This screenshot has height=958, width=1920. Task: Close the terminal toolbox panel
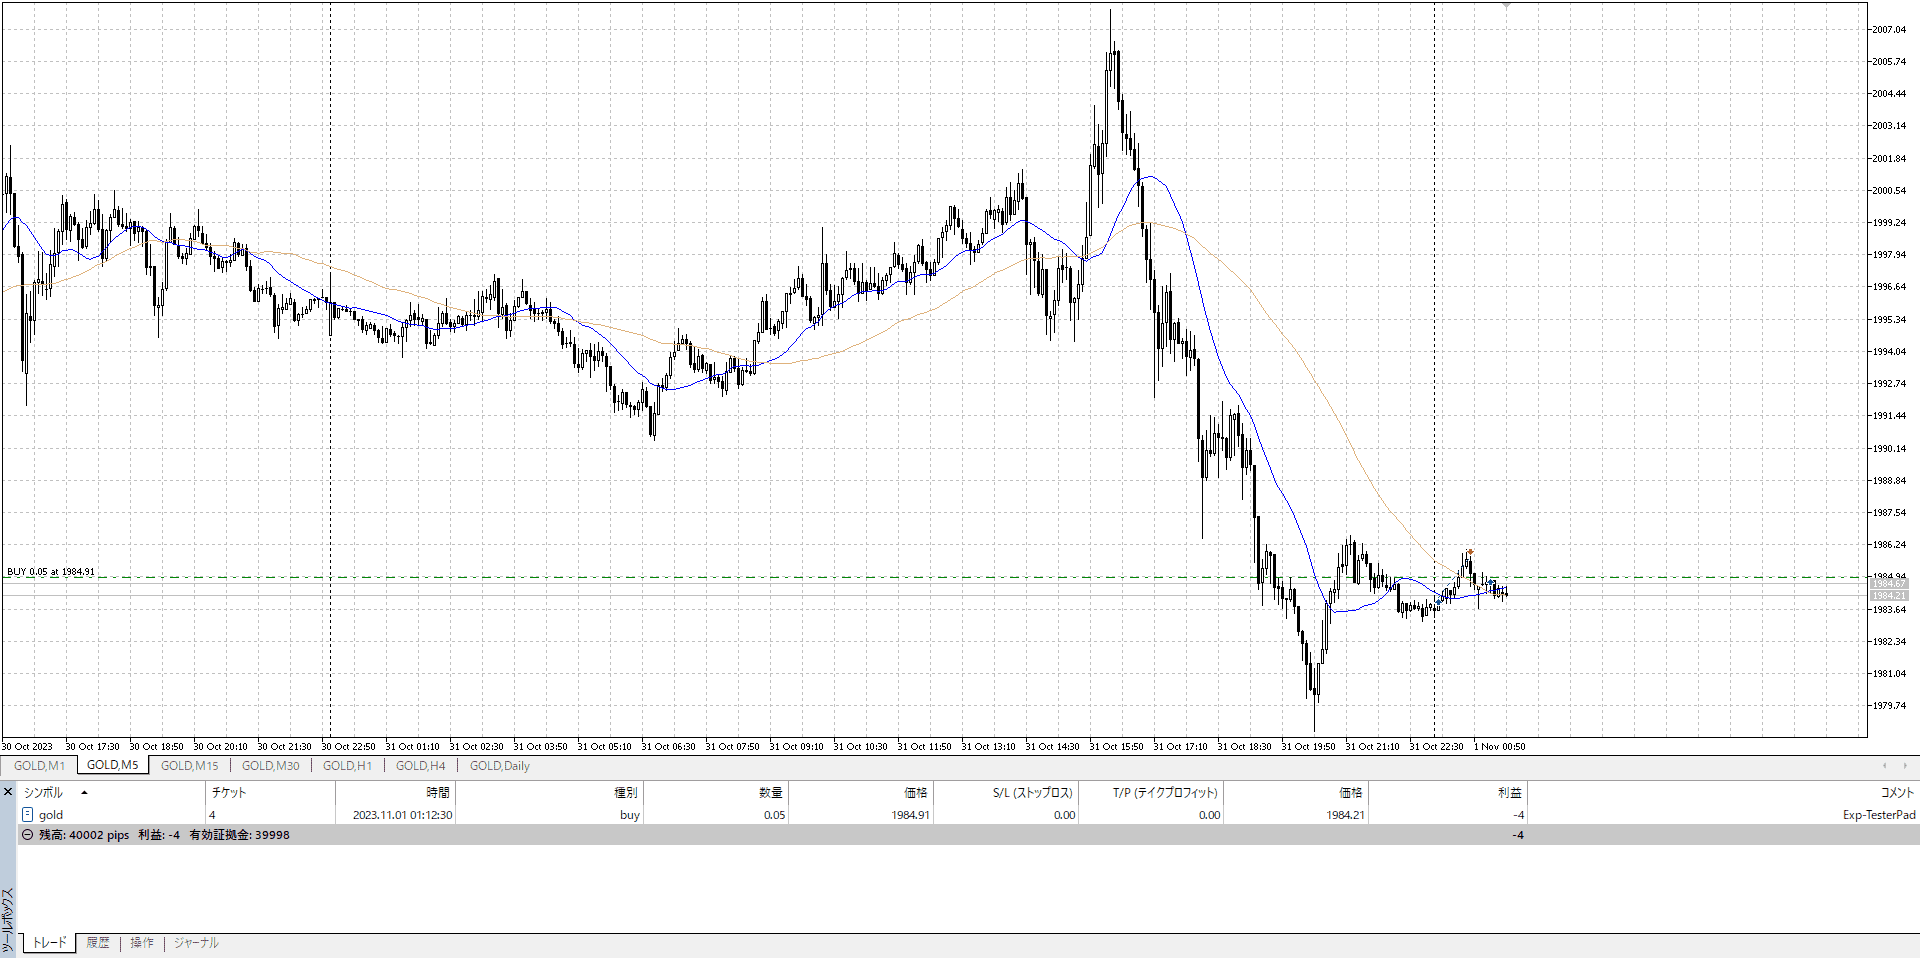[x=8, y=792]
